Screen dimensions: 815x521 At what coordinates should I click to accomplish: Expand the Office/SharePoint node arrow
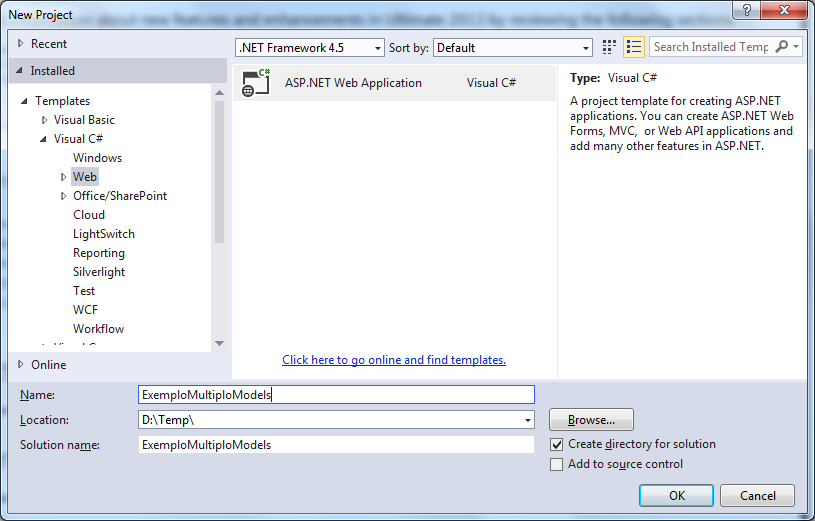point(63,196)
